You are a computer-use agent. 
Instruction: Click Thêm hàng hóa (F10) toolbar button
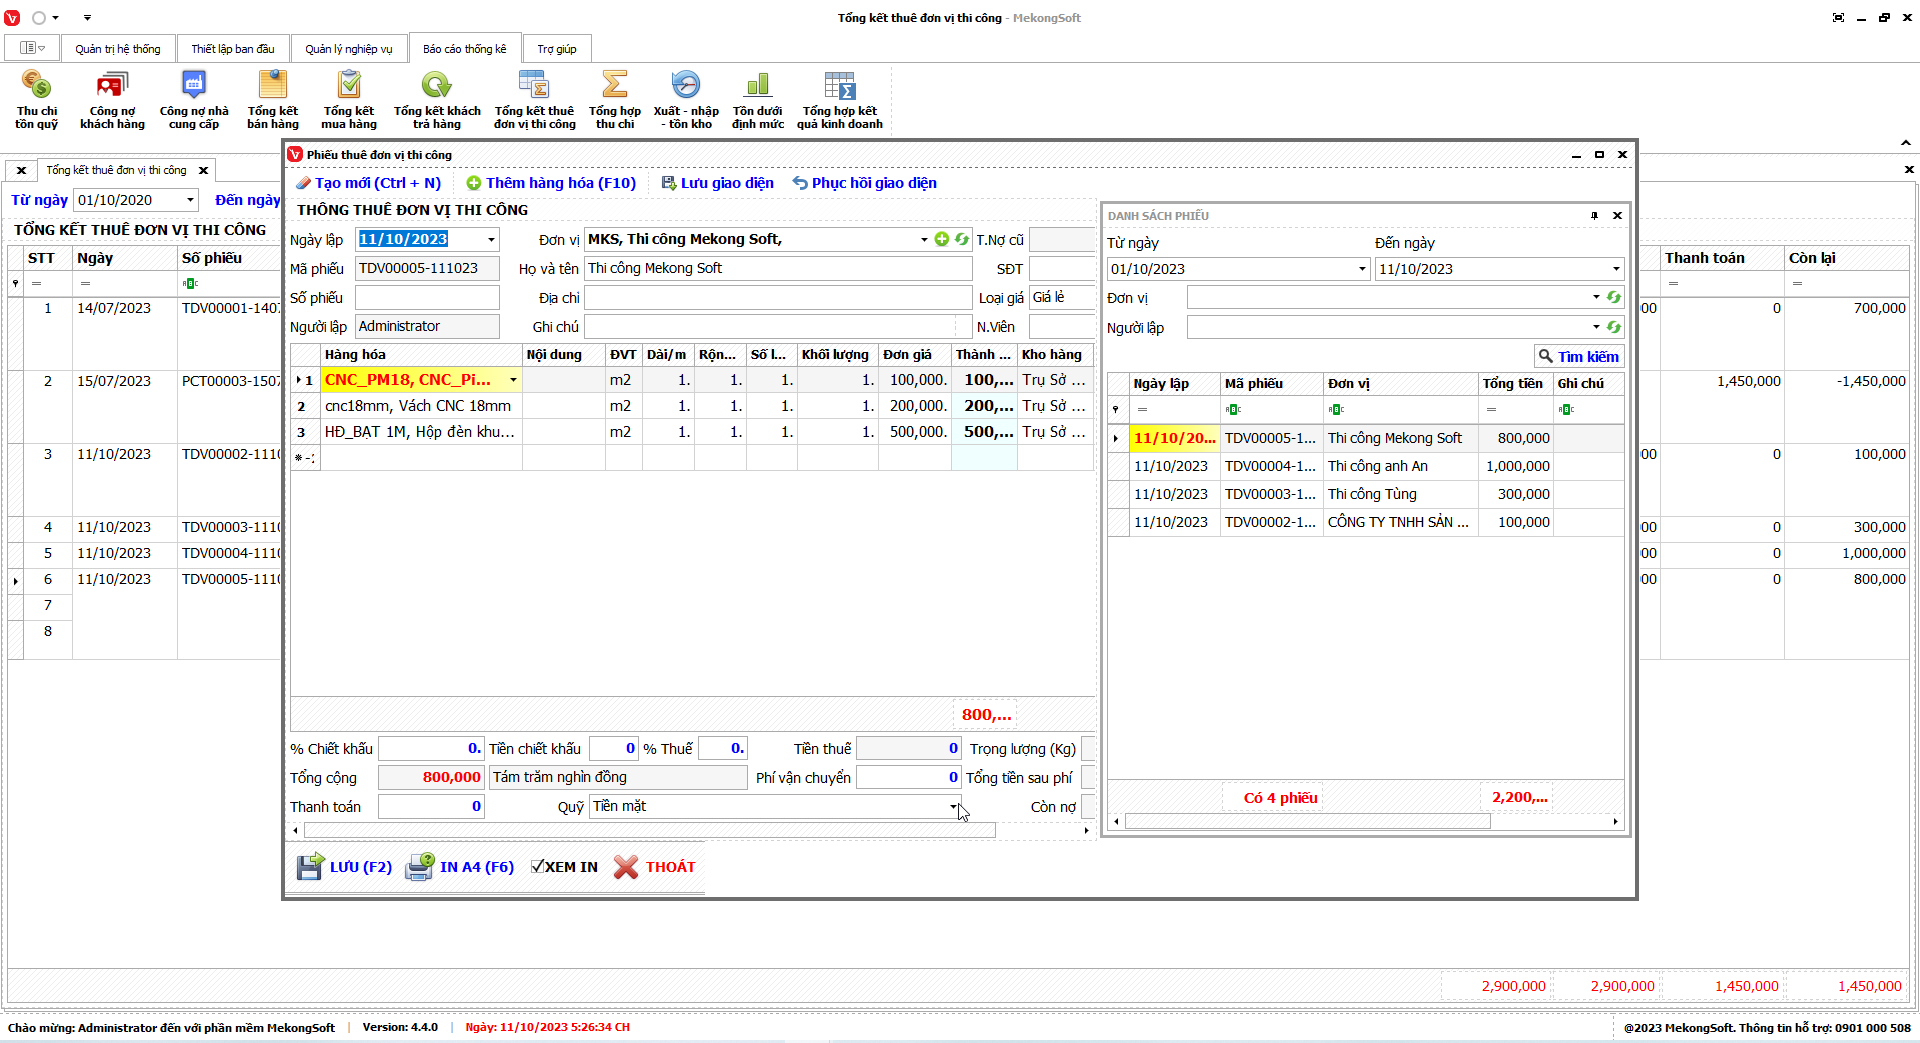pos(551,183)
